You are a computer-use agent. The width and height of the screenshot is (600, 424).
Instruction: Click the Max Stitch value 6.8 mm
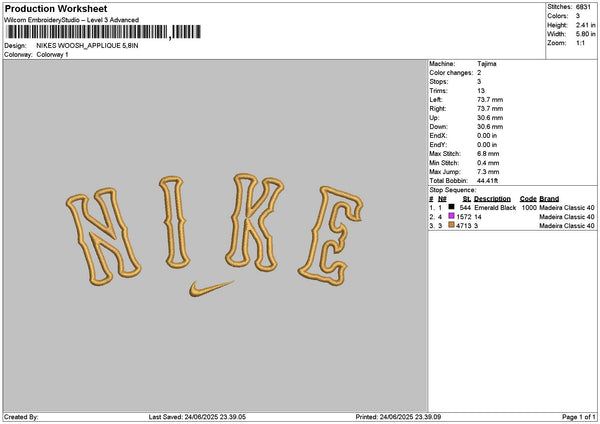click(488, 154)
